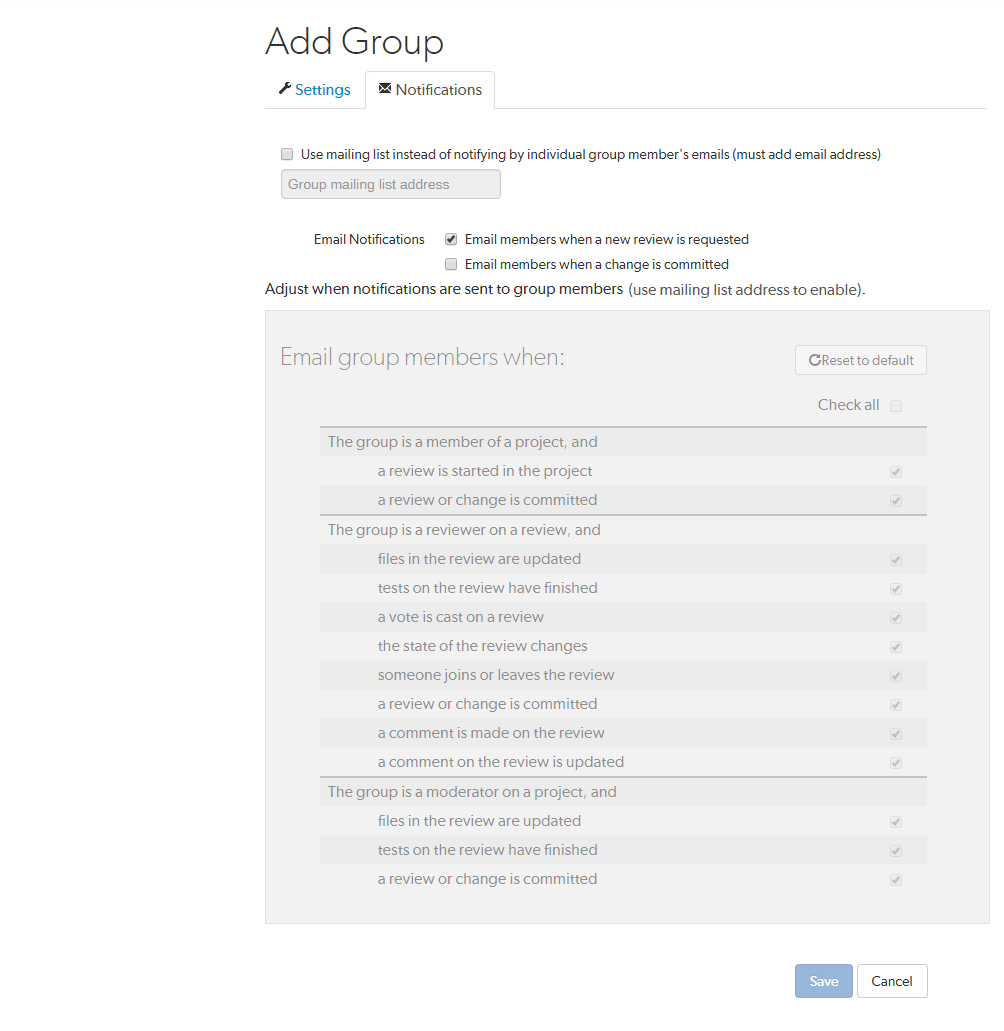The height and width of the screenshot is (1031, 1004).
Task: Switch to the Settings tab
Action: tap(322, 89)
